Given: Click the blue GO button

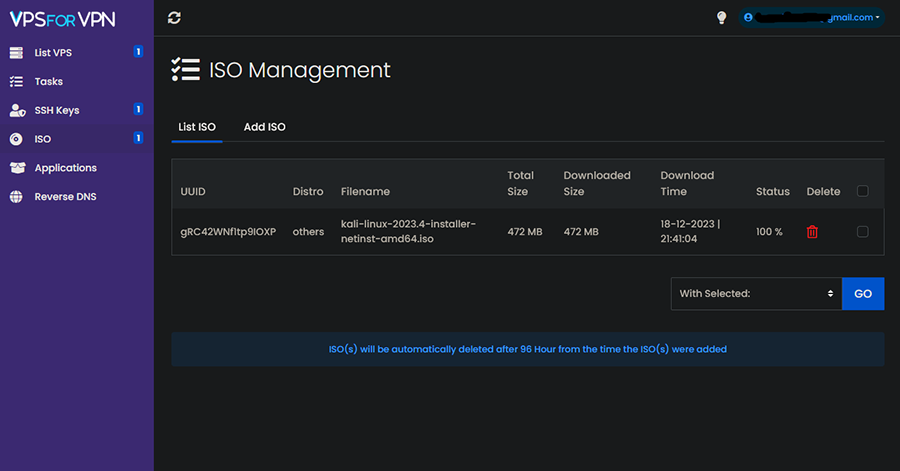Looking at the screenshot, I should click(863, 294).
